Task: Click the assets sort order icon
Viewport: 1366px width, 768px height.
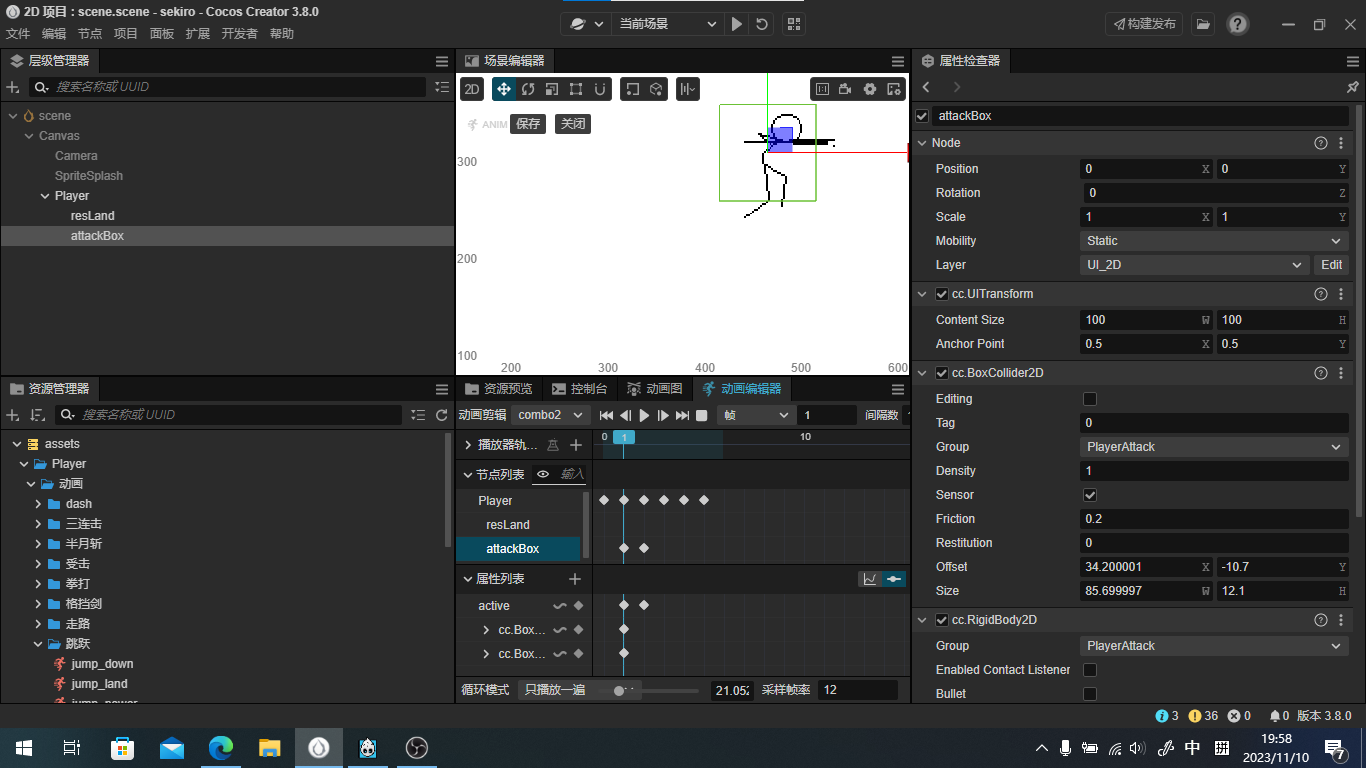Action: tap(37, 415)
